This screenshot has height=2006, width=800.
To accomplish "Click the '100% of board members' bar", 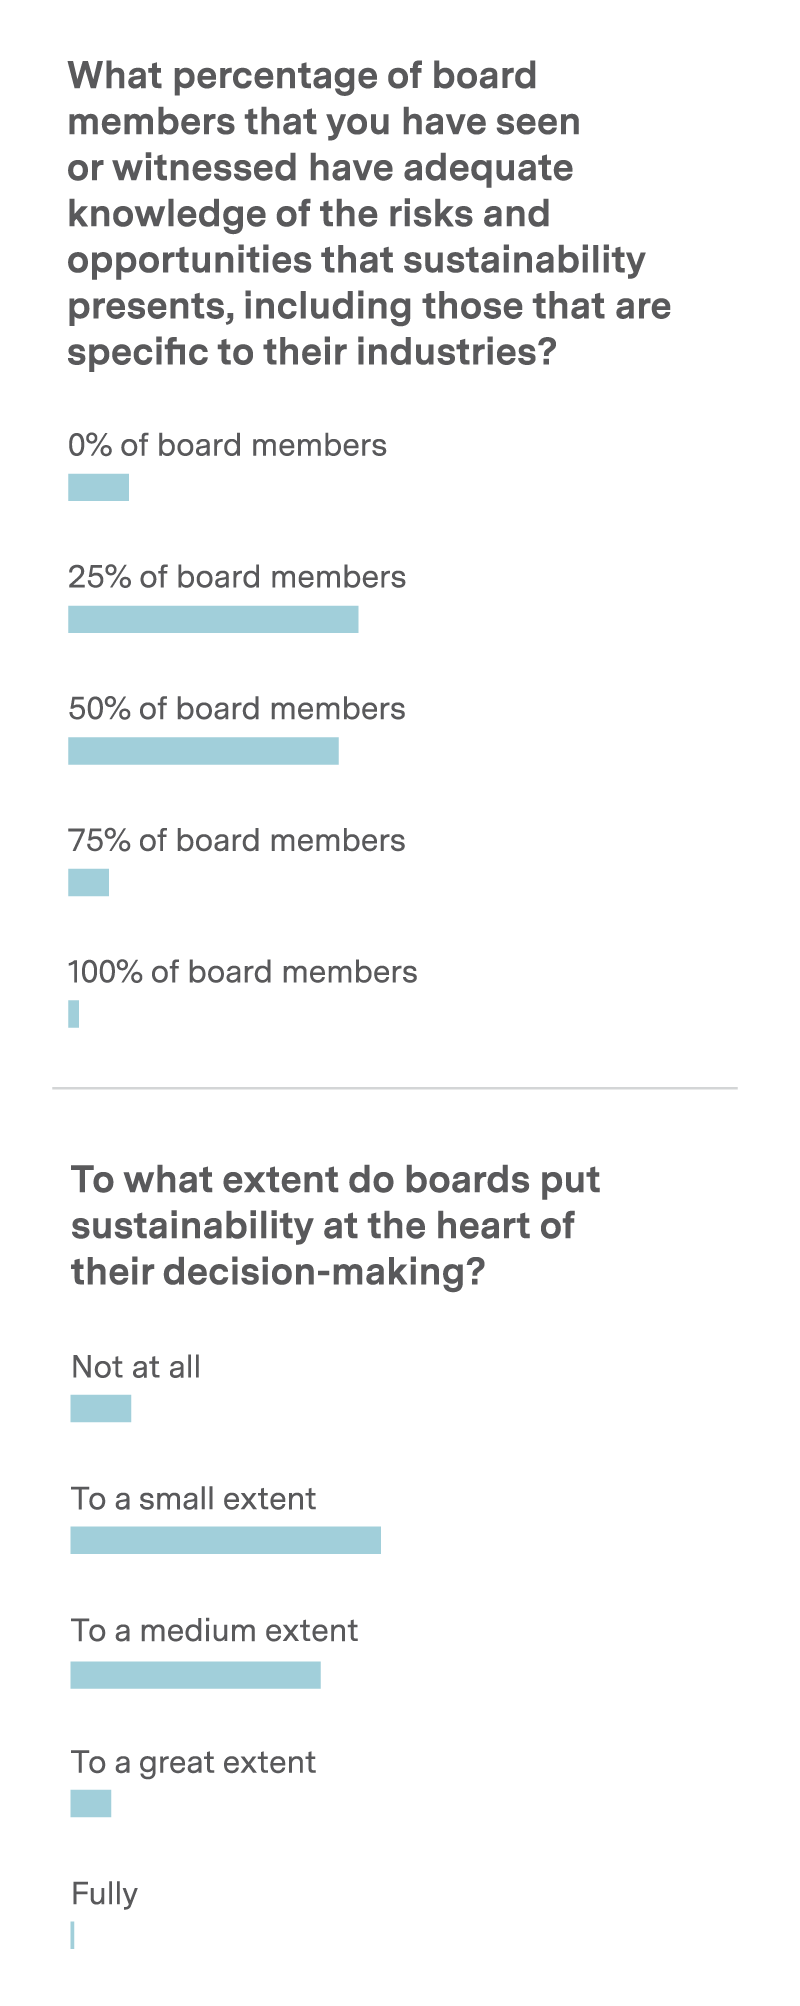I will pyautogui.click(x=73, y=1014).
